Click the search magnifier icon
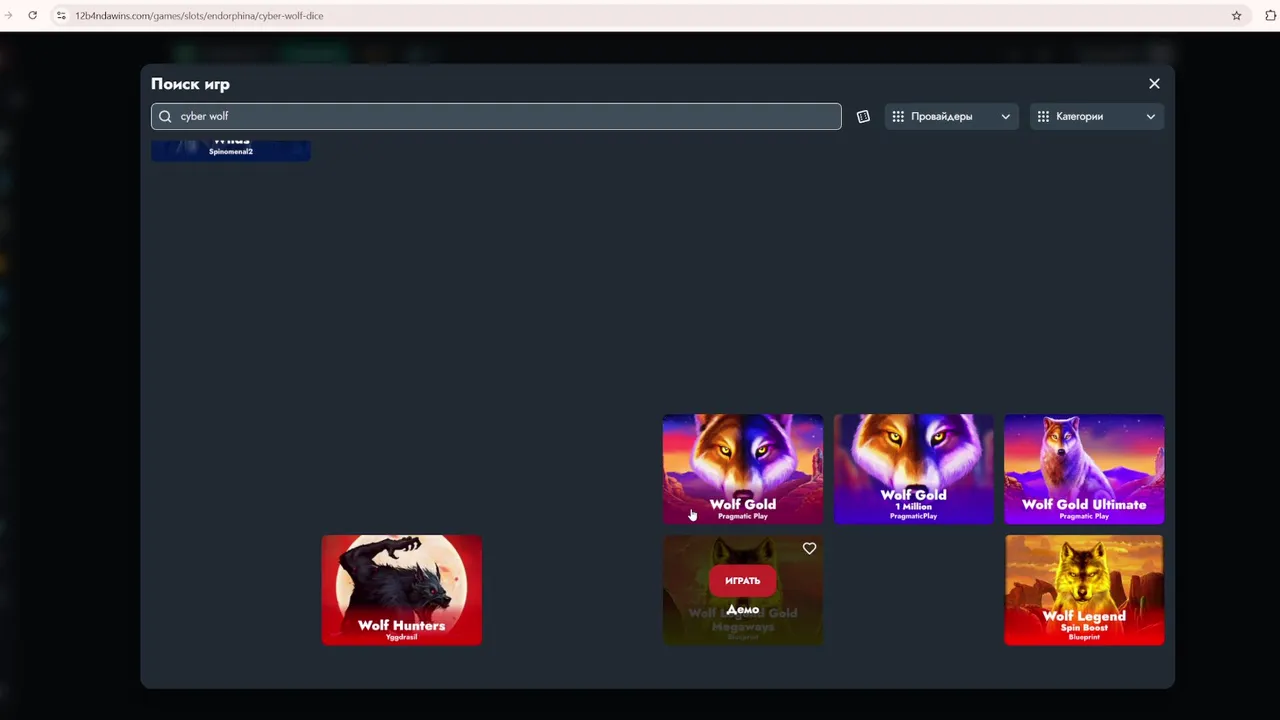The width and height of the screenshot is (1280, 720). [x=166, y=116]
